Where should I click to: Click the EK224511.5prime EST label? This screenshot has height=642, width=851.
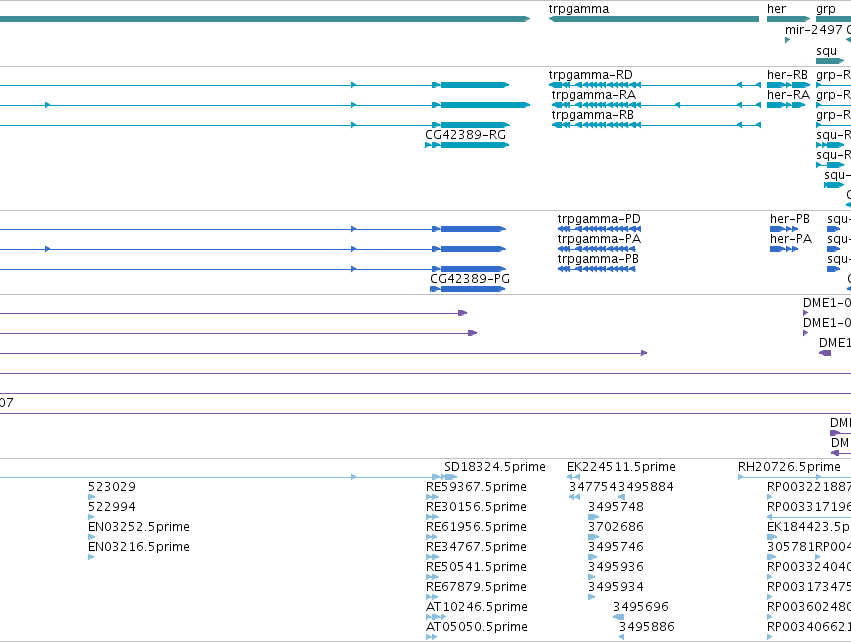click(621, 467)
